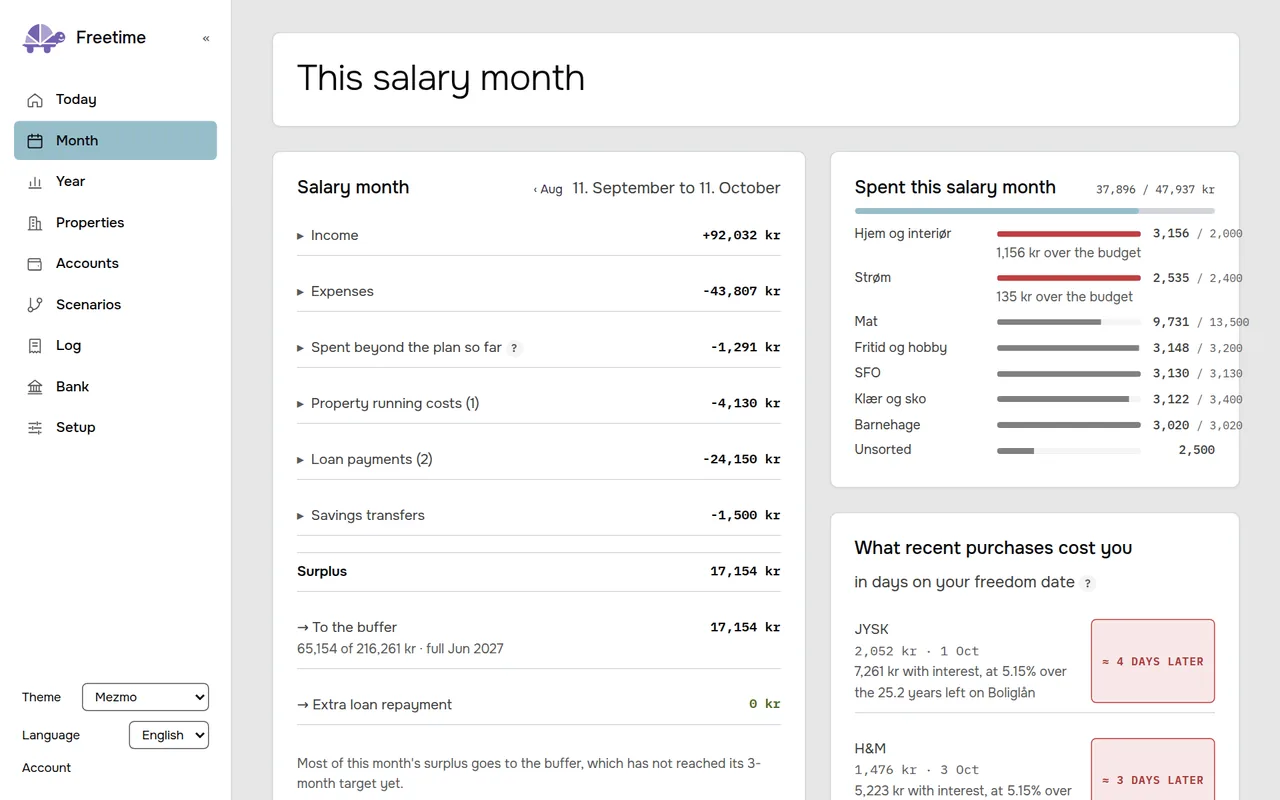Image resolution: width=1280 pixels, height=800 pixels.
Task: Open the Setup page
Action: point(115,428)
